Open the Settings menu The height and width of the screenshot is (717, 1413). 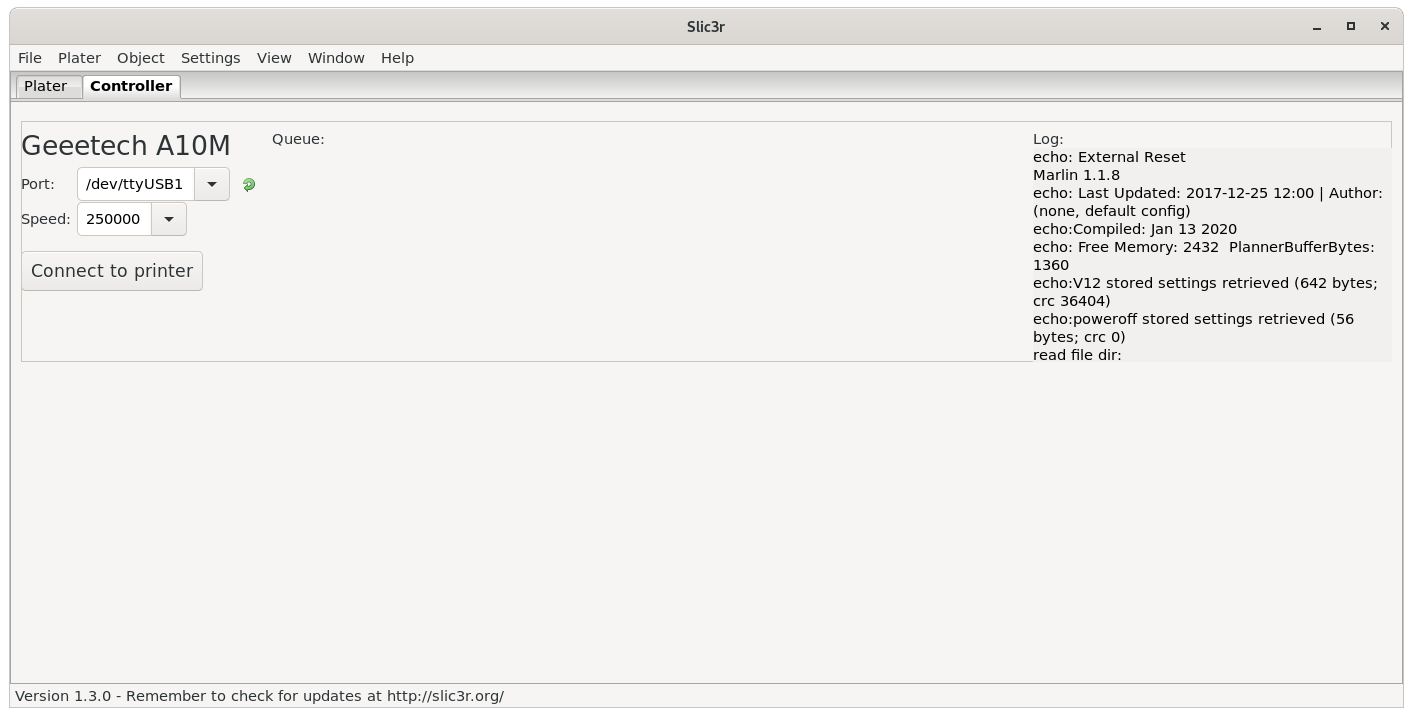[x=210, y=58]
